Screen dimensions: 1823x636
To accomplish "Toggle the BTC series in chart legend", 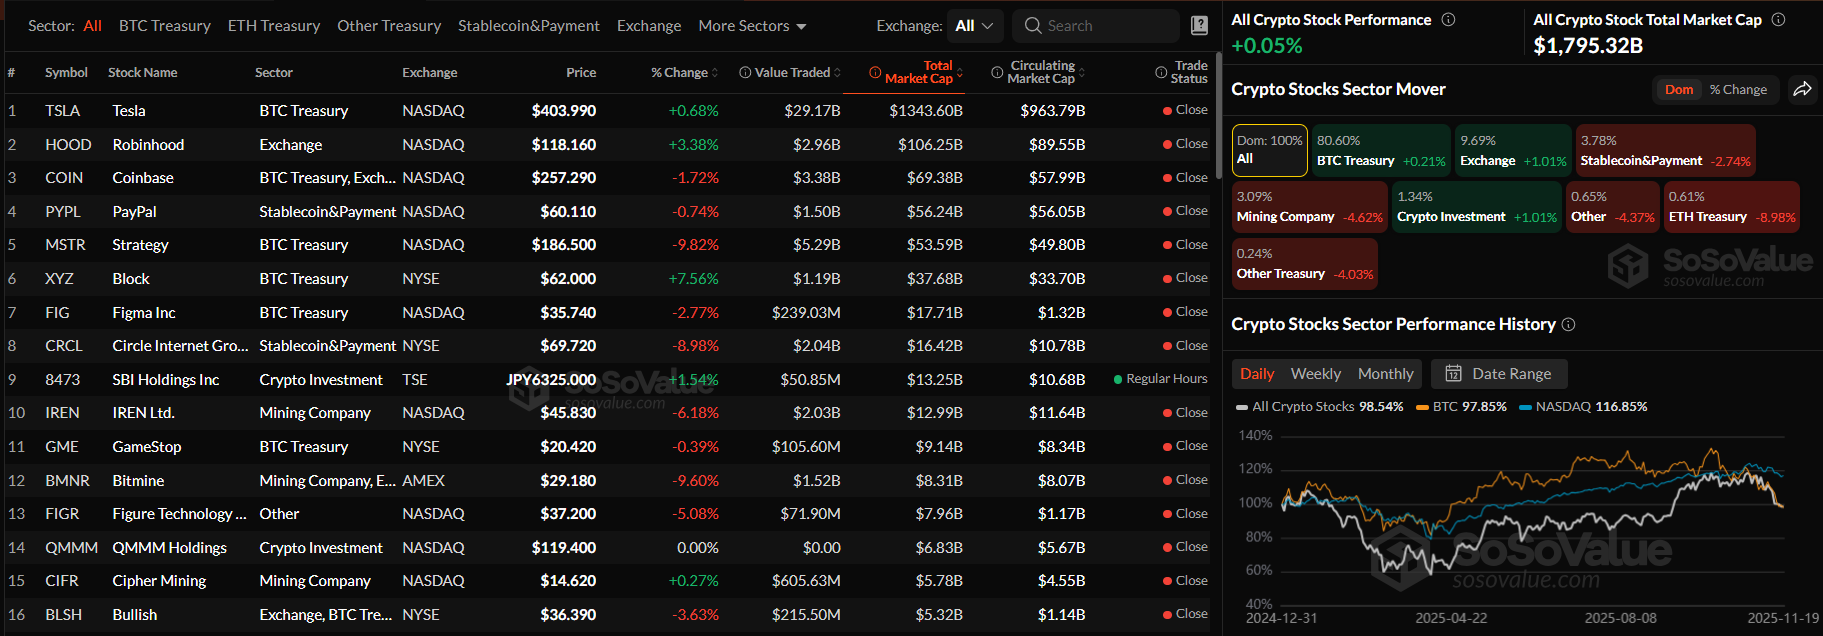I will [x=1461, y=407].
